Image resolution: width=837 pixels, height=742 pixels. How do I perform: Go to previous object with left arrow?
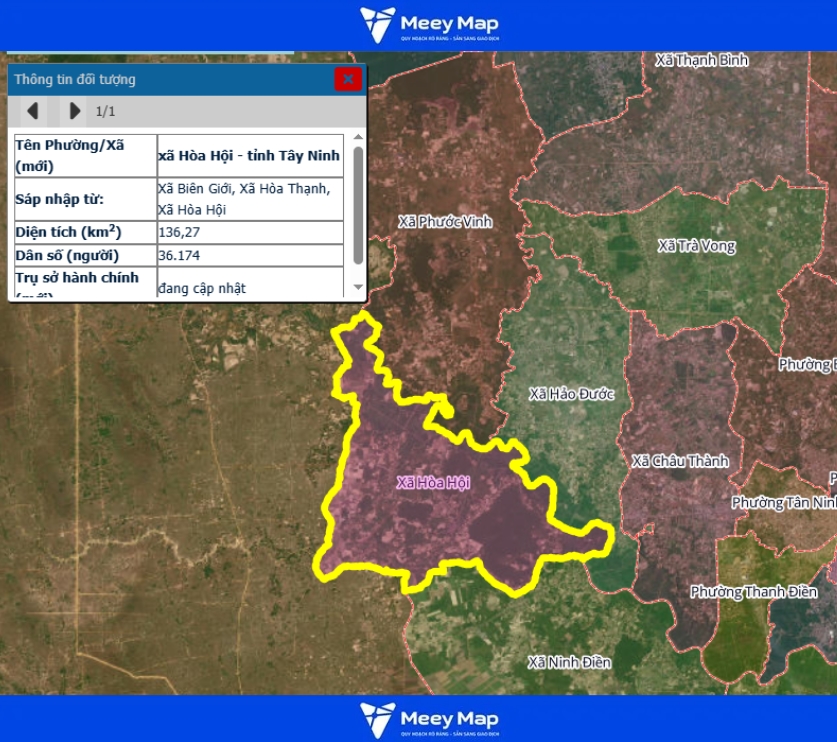(x=33, y=110)
